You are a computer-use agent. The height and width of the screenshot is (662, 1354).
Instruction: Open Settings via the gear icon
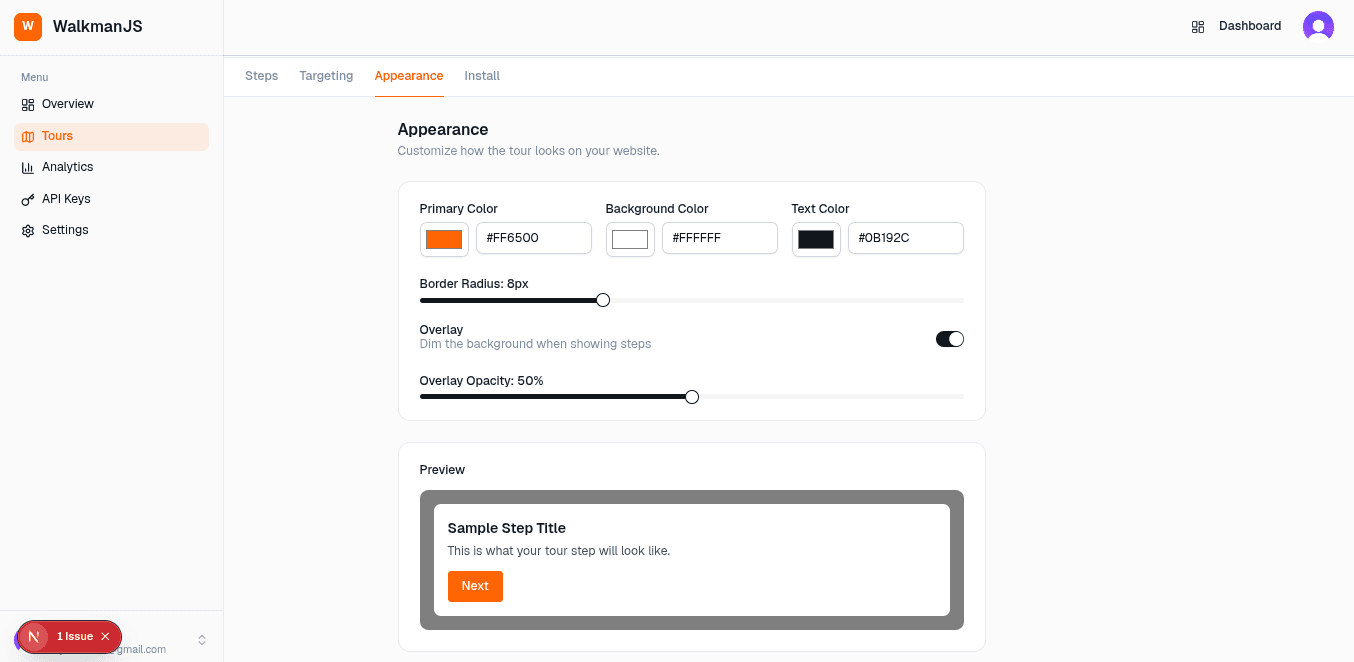point(28,230)
